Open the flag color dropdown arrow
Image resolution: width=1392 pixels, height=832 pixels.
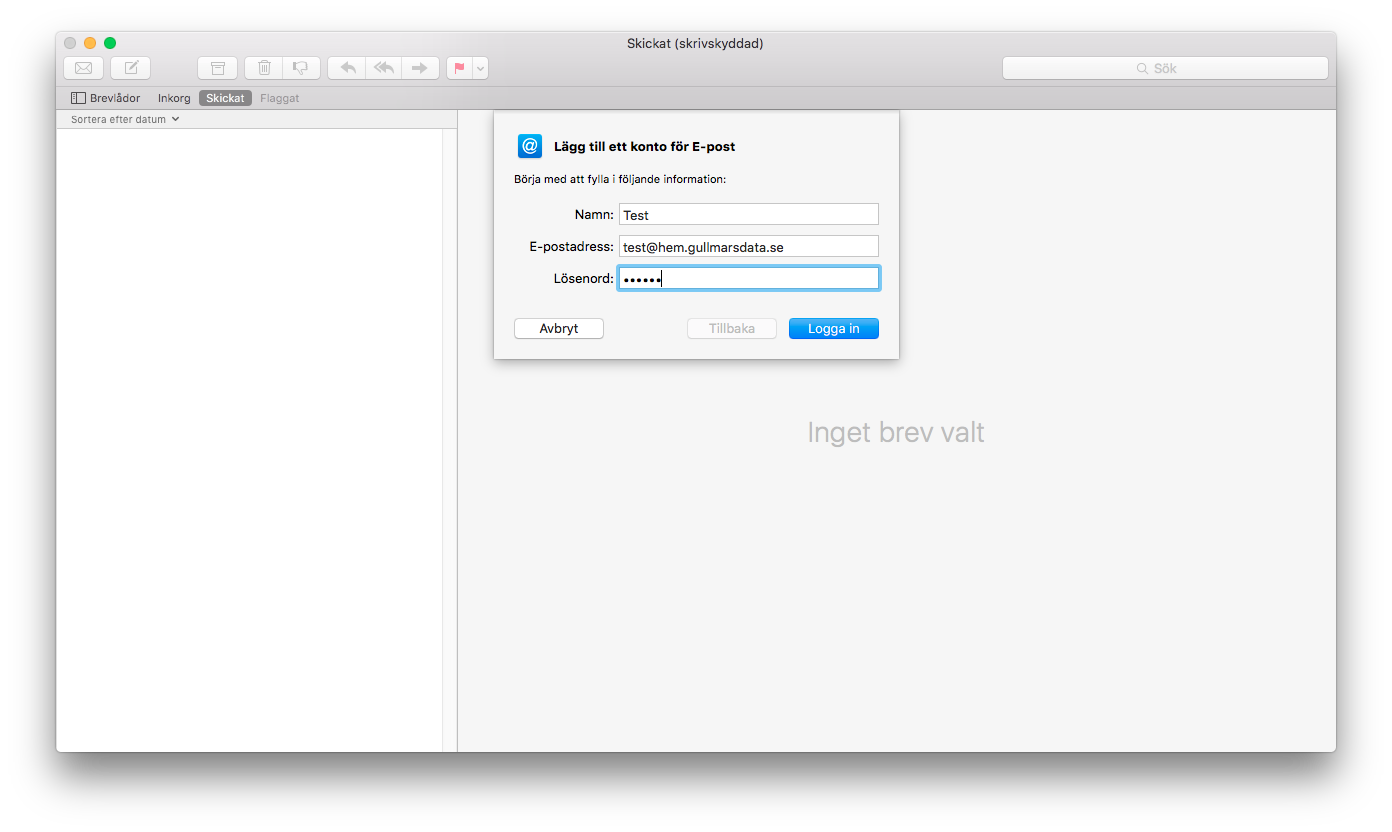481,68
